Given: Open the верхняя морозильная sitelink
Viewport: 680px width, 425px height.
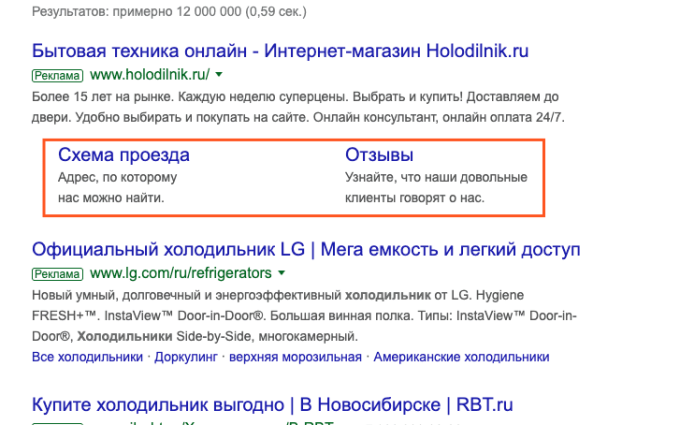Looking at the screenshot, I should coord(295,357).
